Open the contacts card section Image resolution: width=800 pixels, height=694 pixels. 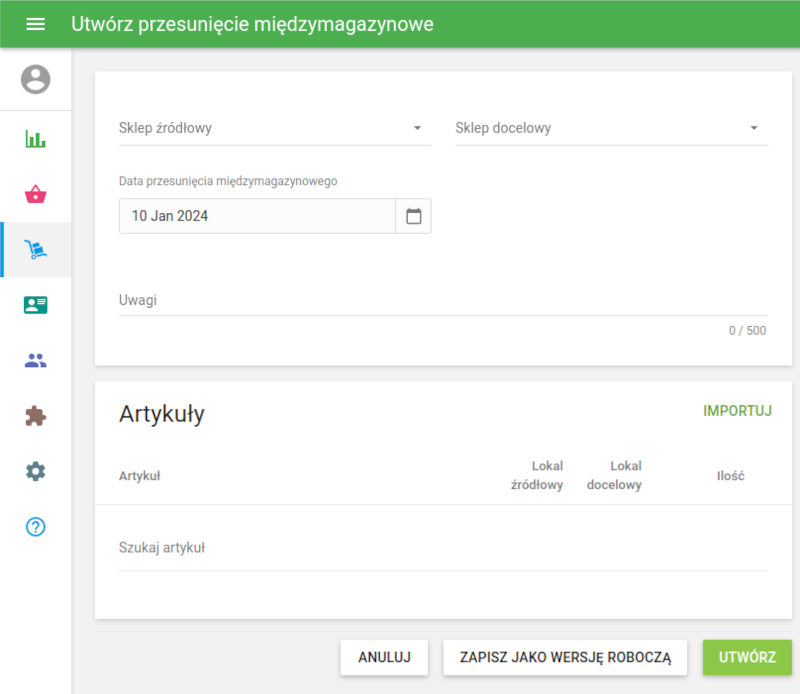(36, 305)
